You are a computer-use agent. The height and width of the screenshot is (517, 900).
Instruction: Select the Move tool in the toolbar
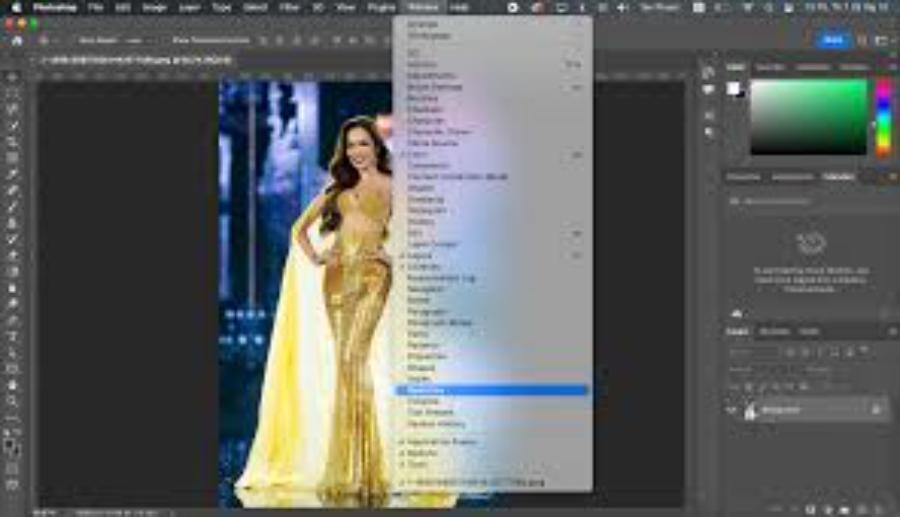(x=13, y=77)
